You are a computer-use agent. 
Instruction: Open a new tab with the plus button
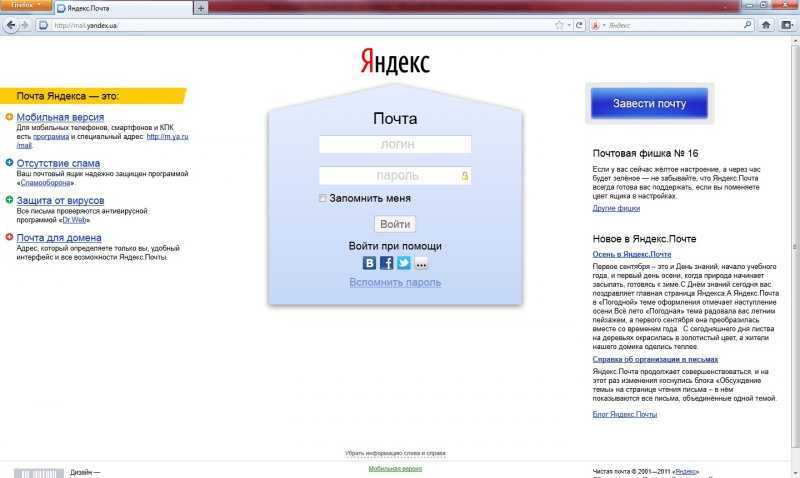(x=201, y=8)
